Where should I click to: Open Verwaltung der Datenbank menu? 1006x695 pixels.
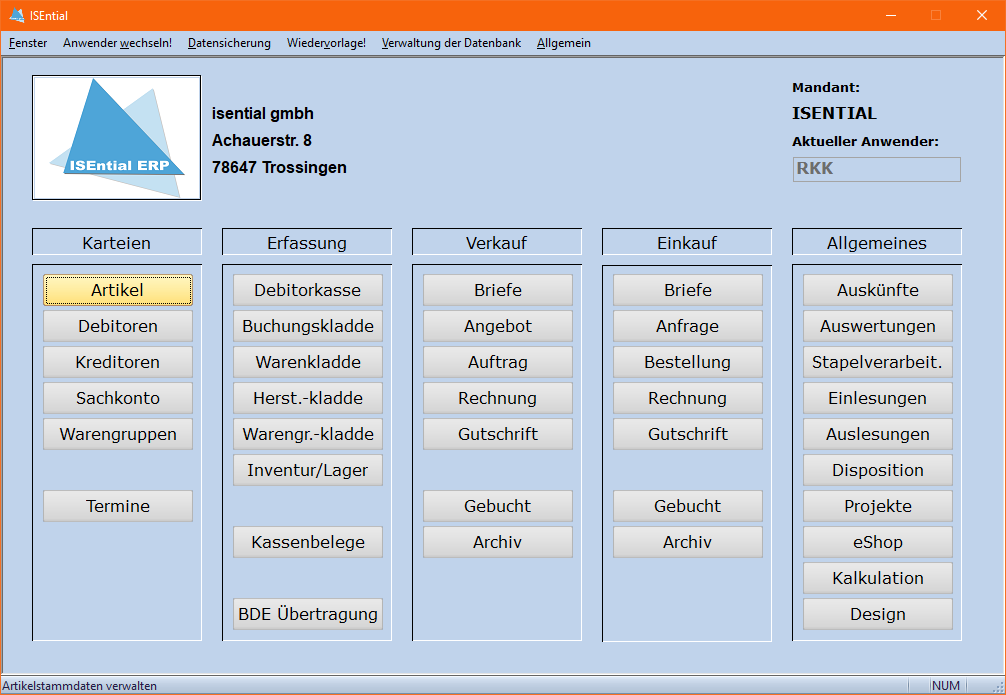click(x=451, y=43)
